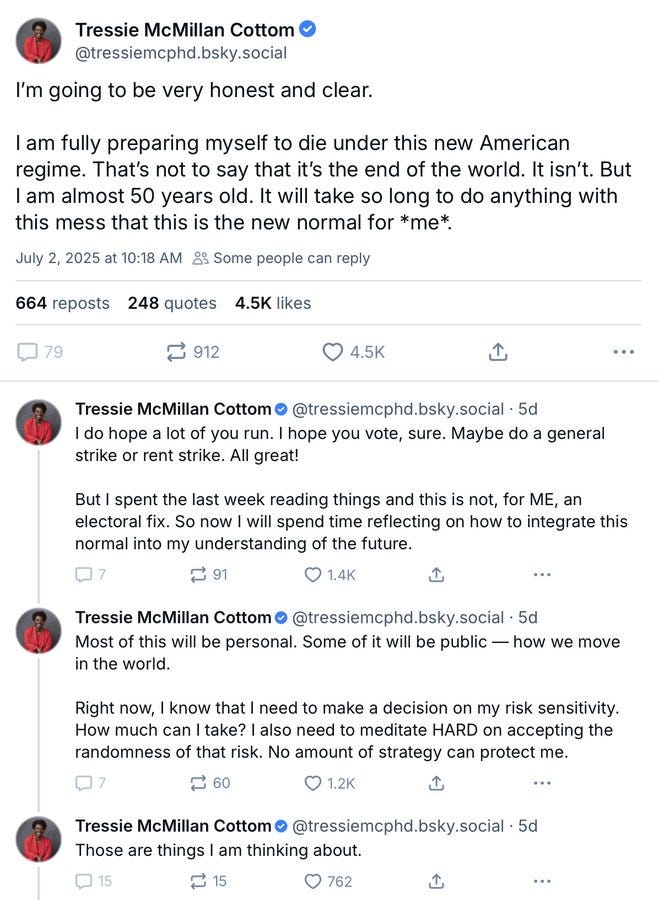
Task: Reply to the 'risk sensitivity' post
Action: click(85, 783)
